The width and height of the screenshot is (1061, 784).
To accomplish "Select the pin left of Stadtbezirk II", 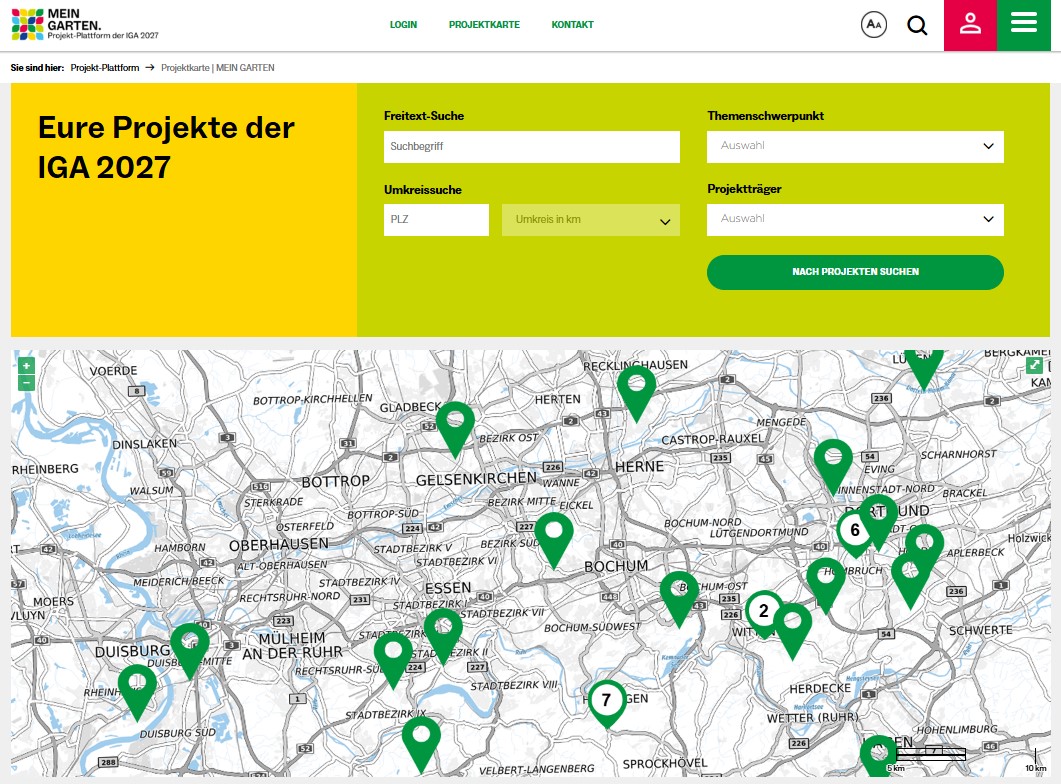I will (393, 661).
